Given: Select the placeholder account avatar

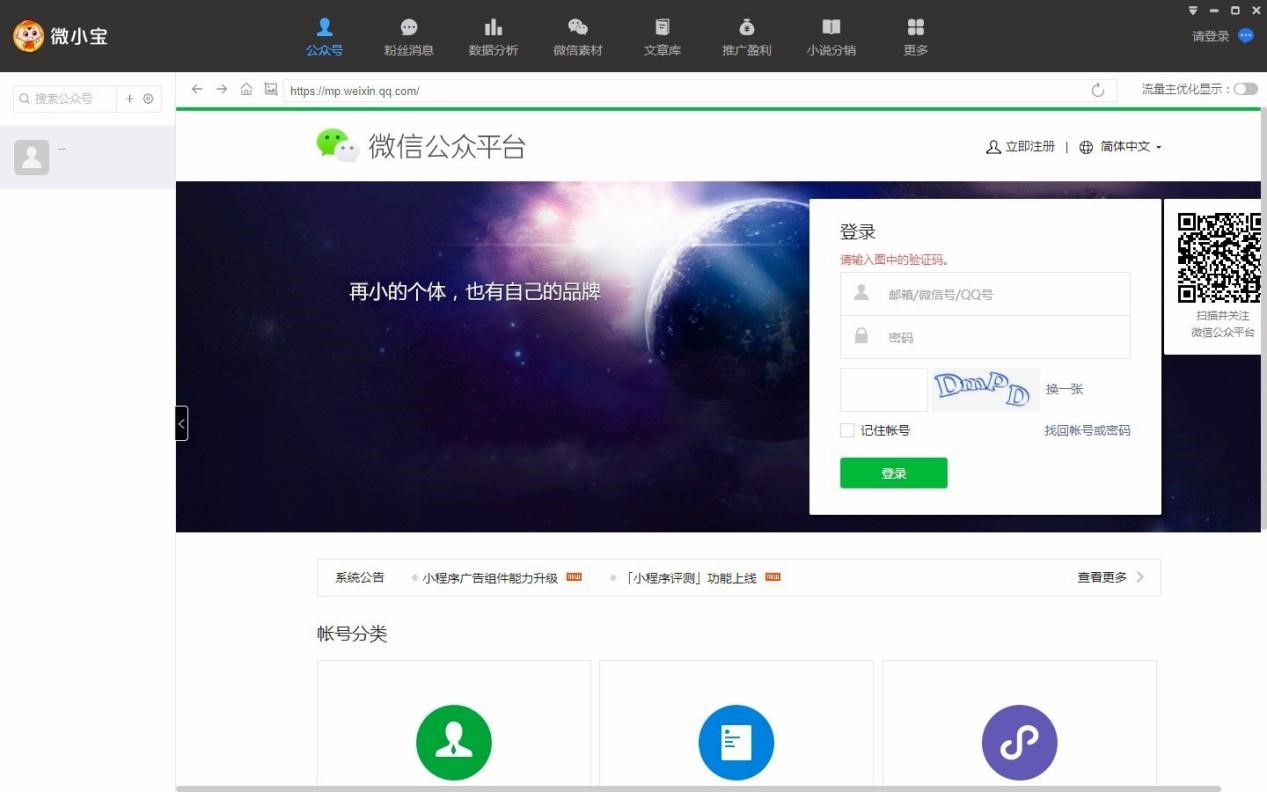Looking at the screenshot, I should [31, 157].
